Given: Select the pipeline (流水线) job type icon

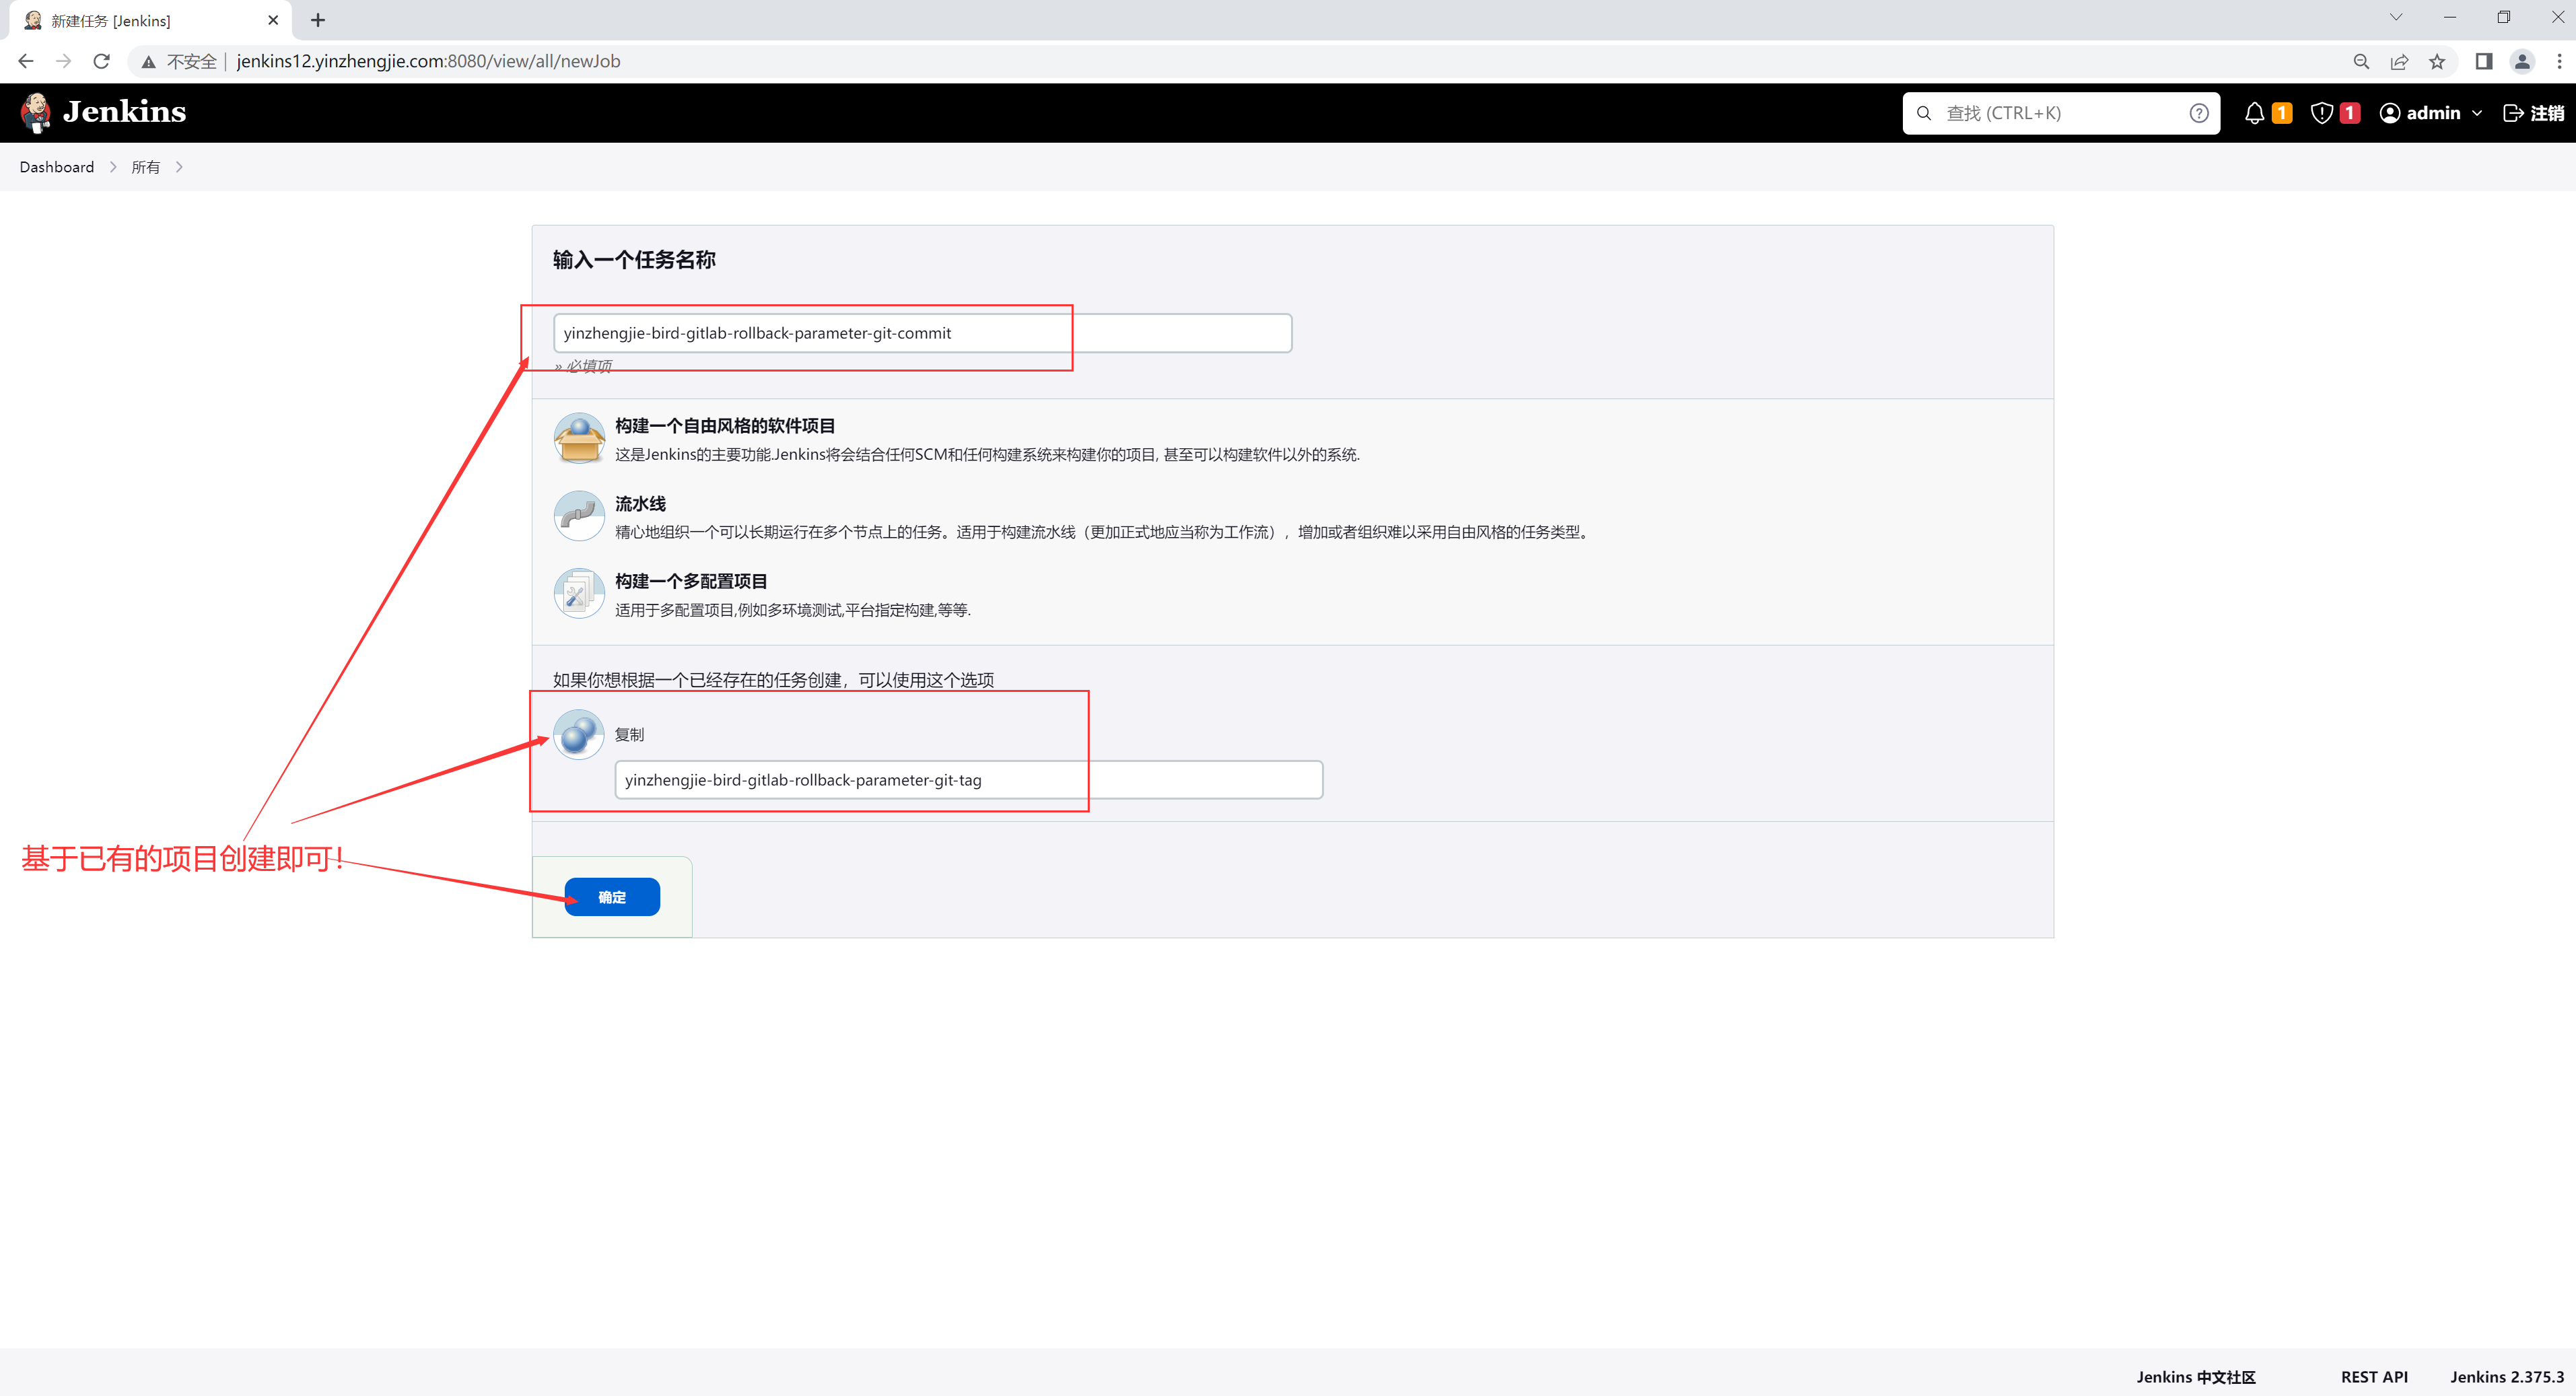Looking at the screenshot, I should click(579, 516).
